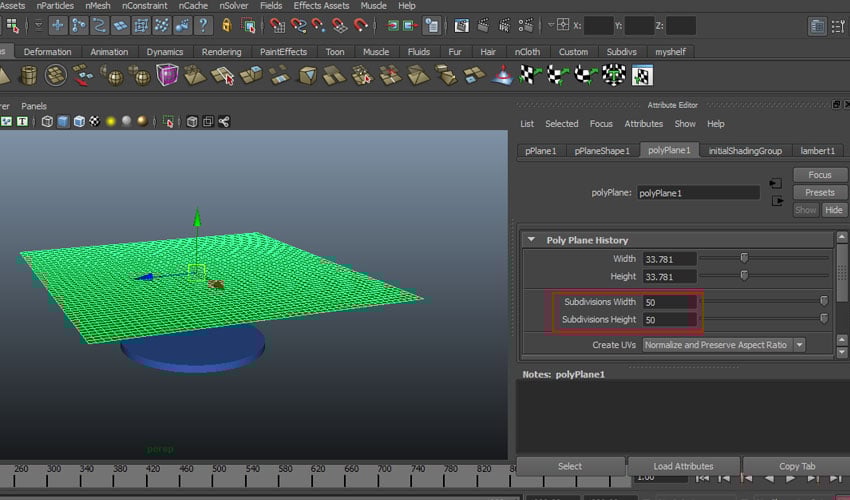Switch to the pPlaneShape1 tab
The image size is (850, 500).
(601, 151)
